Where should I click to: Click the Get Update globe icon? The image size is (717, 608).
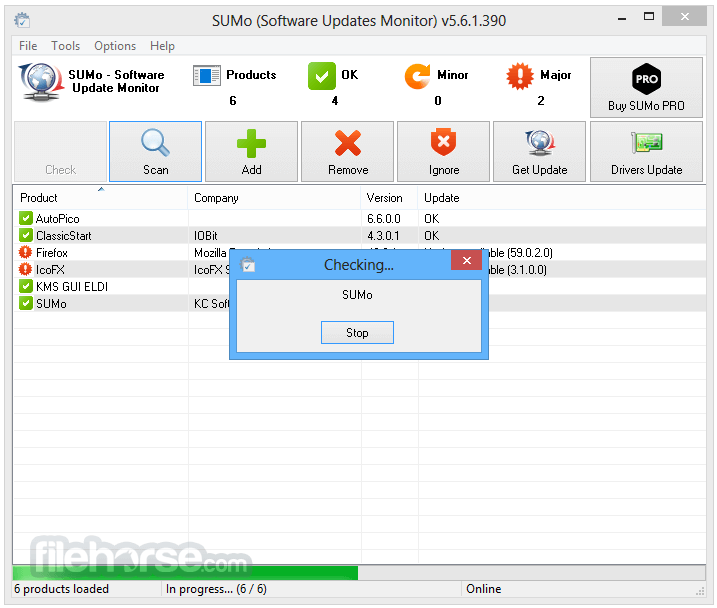point(540,145)
